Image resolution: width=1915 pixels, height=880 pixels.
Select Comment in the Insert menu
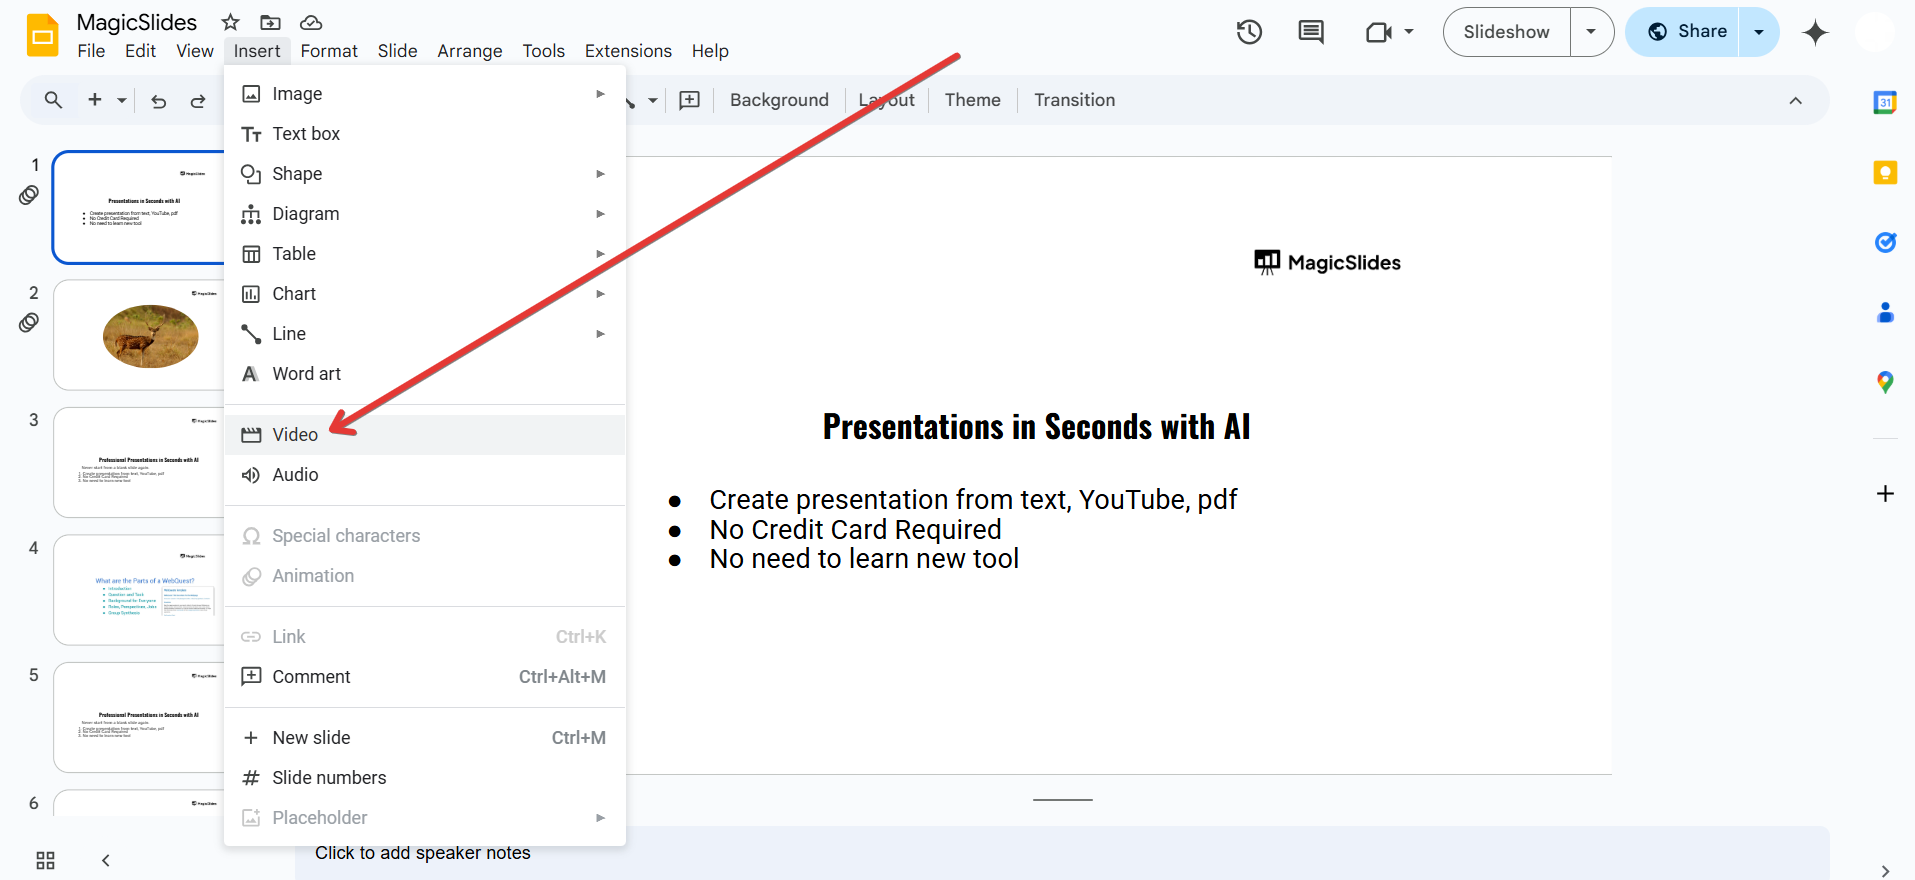coord(425,677)
